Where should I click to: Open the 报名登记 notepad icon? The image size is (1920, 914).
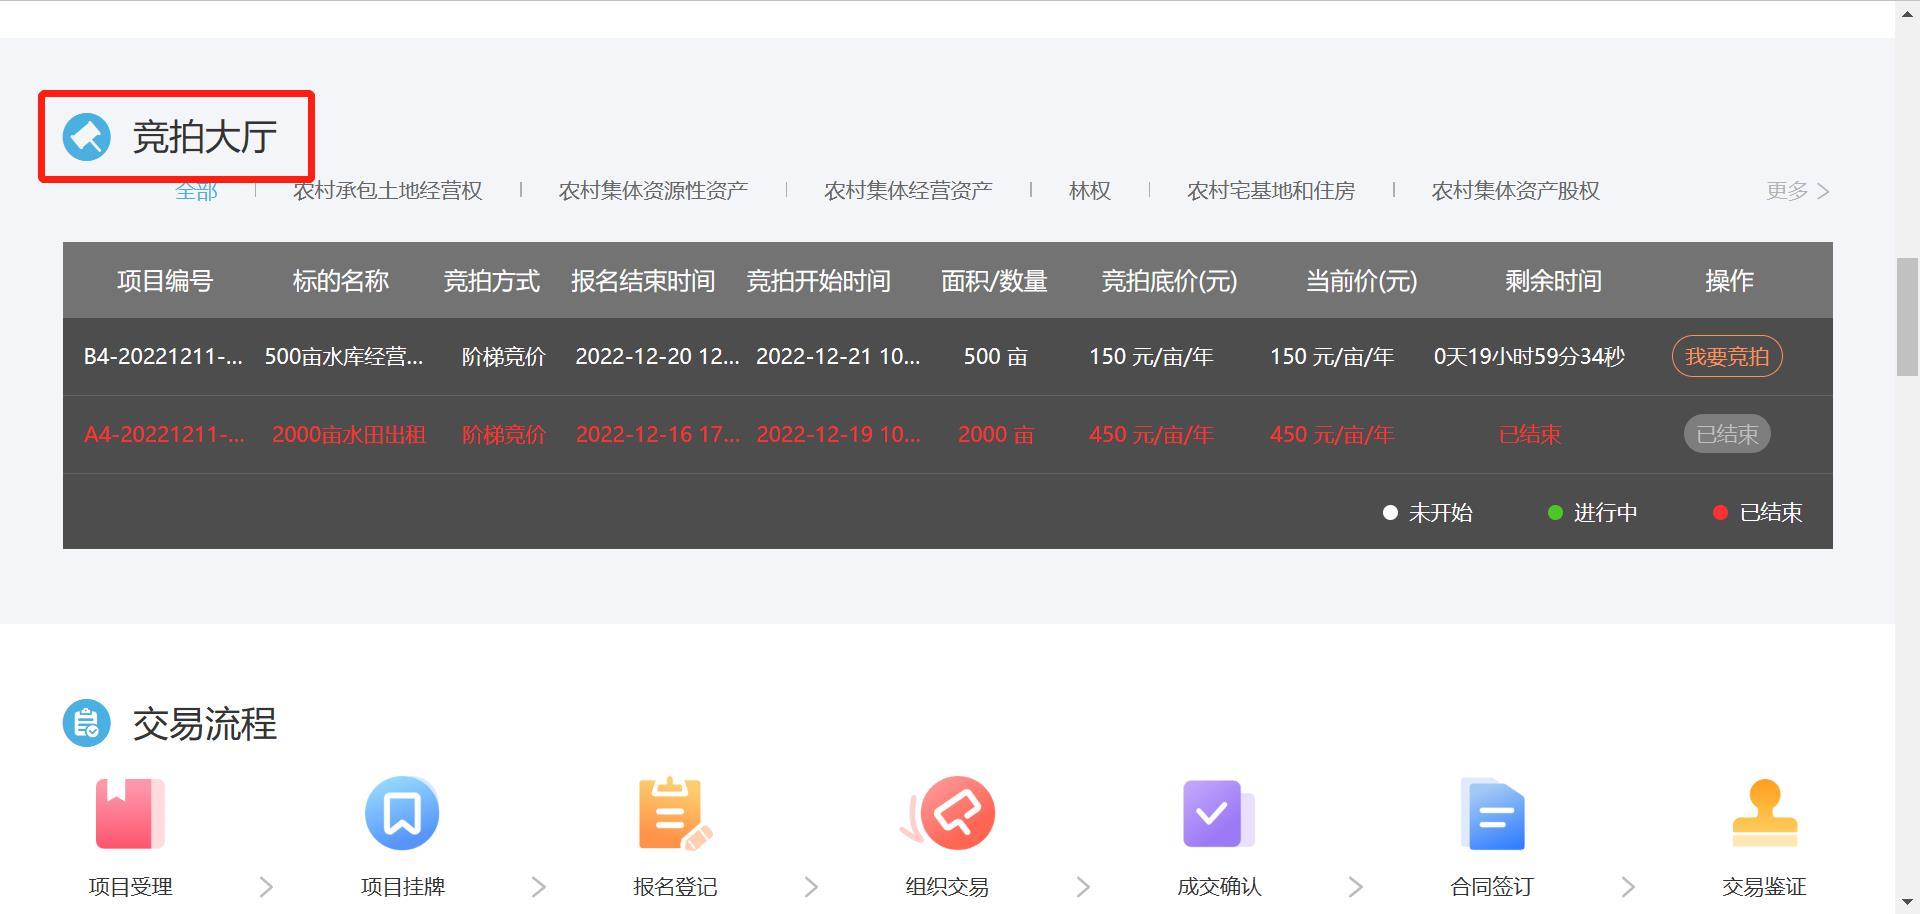675,814
